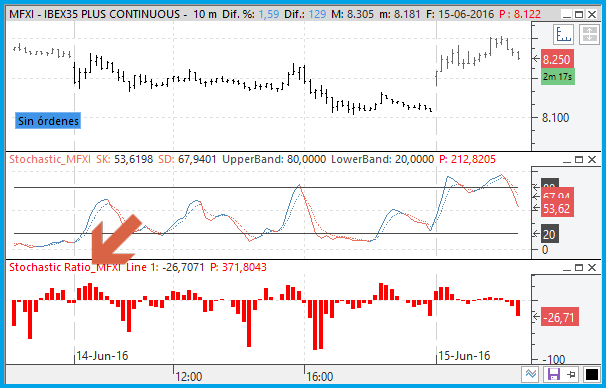Screen dimensions: 606x388
Task: Click the SK: 53,6198 value
Action: coord(124,159)
